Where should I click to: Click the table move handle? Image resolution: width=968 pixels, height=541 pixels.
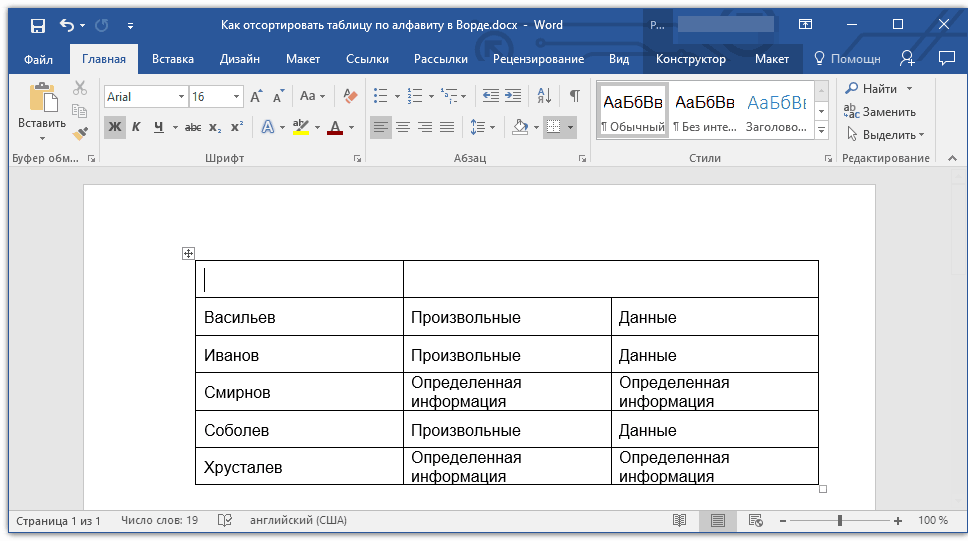[x=188, y=253]
